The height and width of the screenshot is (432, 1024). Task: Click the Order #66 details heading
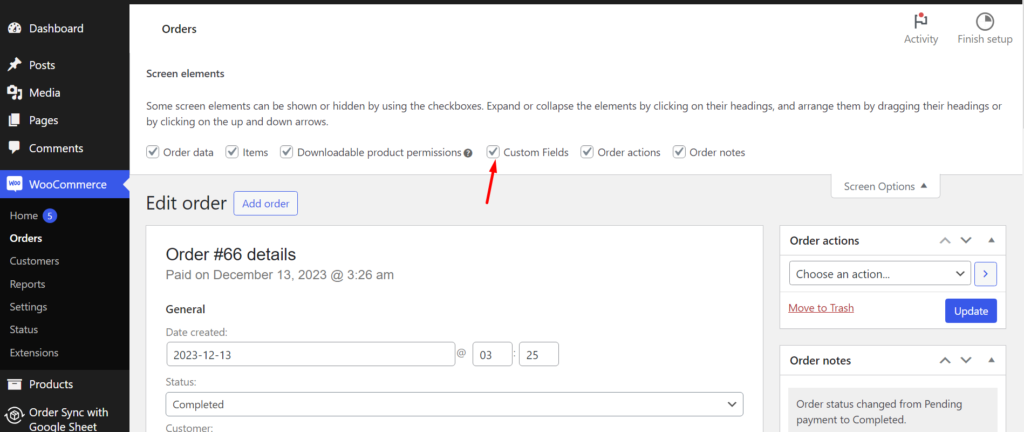click(x=231, y=254)
